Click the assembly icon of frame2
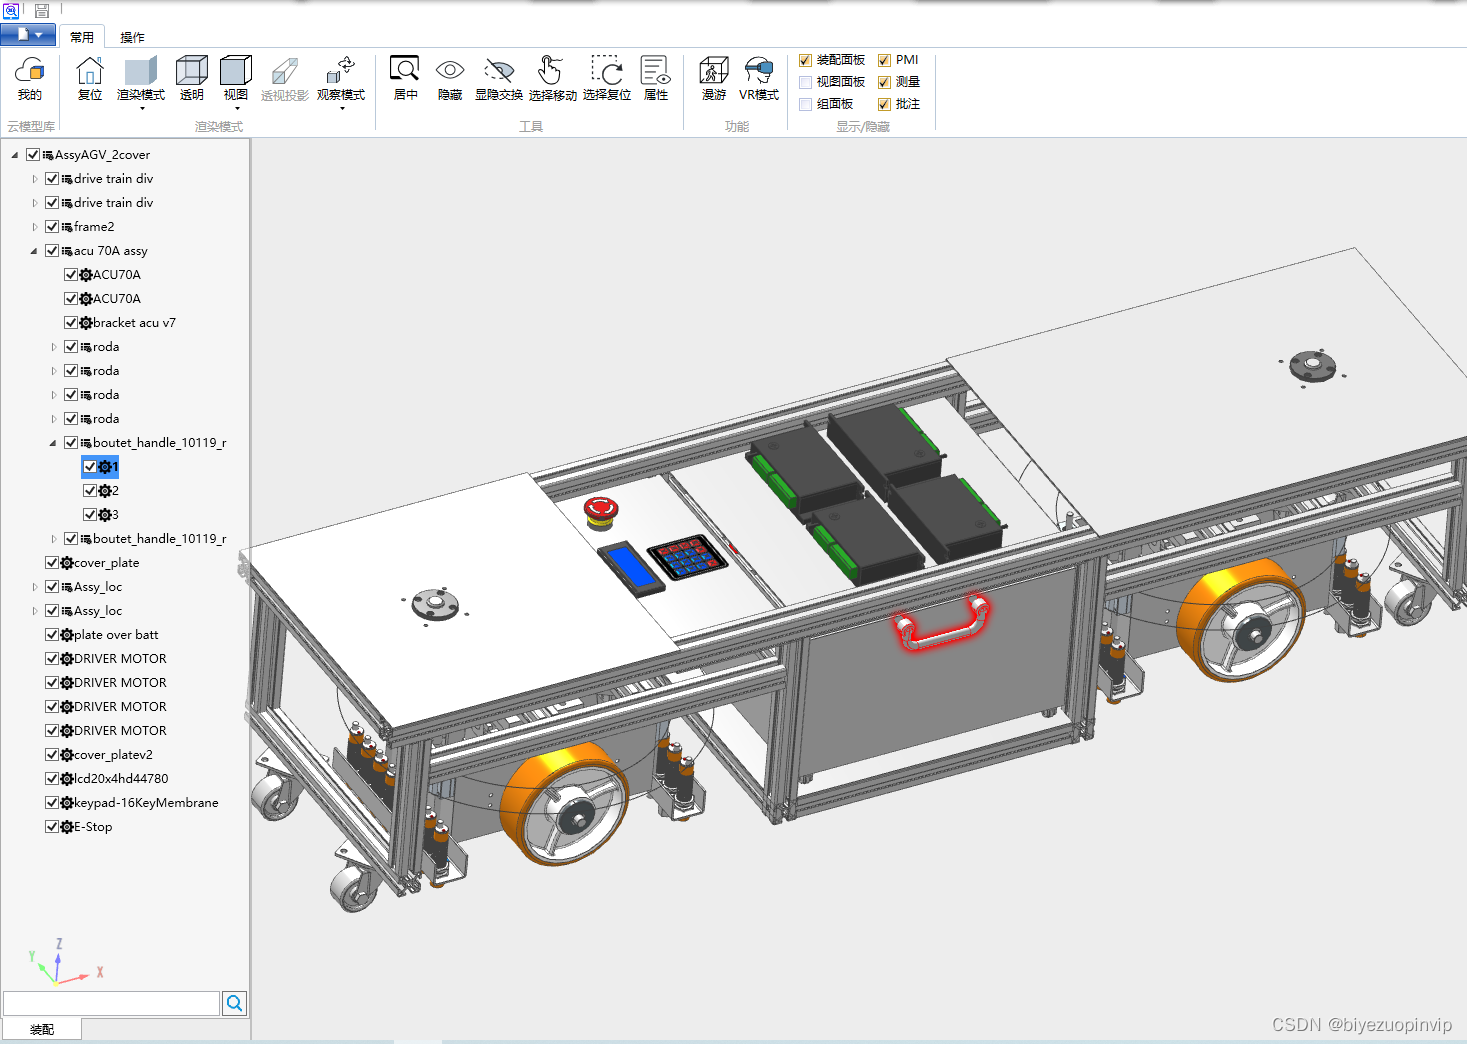 [67, 227]
